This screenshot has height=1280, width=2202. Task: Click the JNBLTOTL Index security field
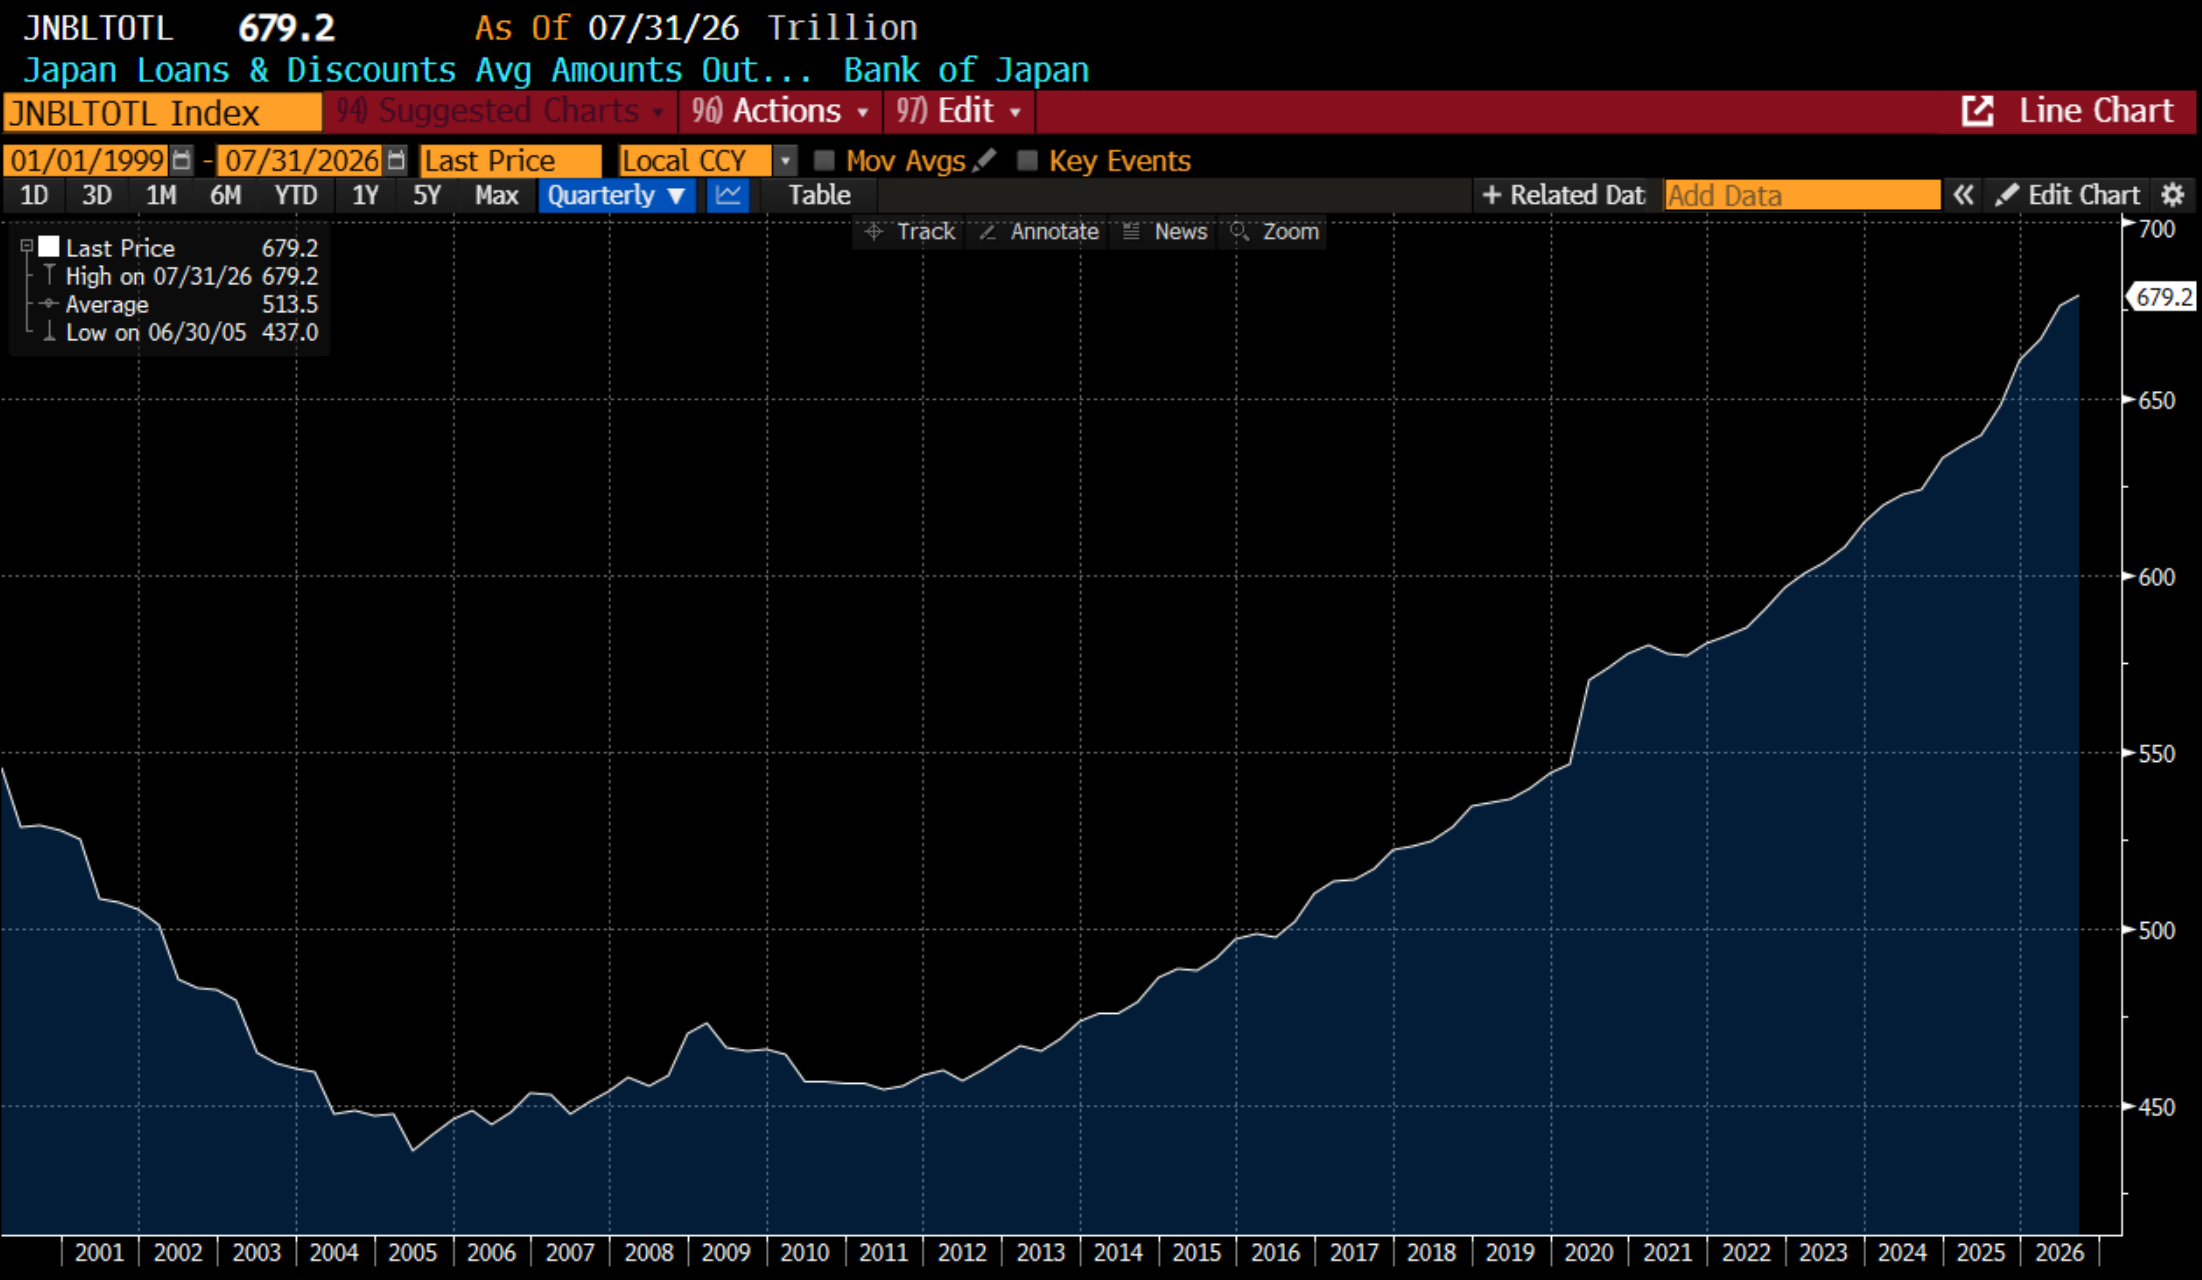click(x=162, y=113)
